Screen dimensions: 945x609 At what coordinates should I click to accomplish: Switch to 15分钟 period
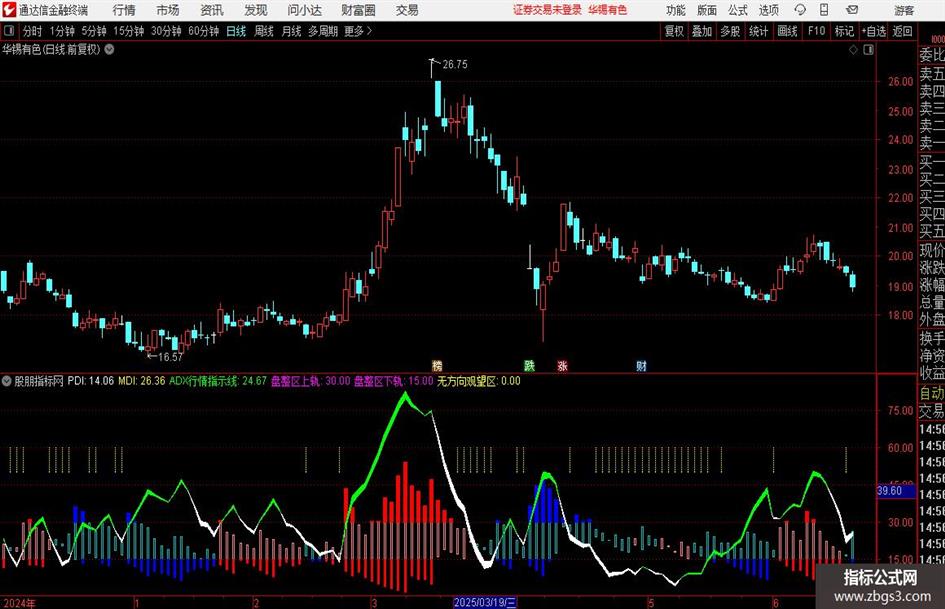129,31
